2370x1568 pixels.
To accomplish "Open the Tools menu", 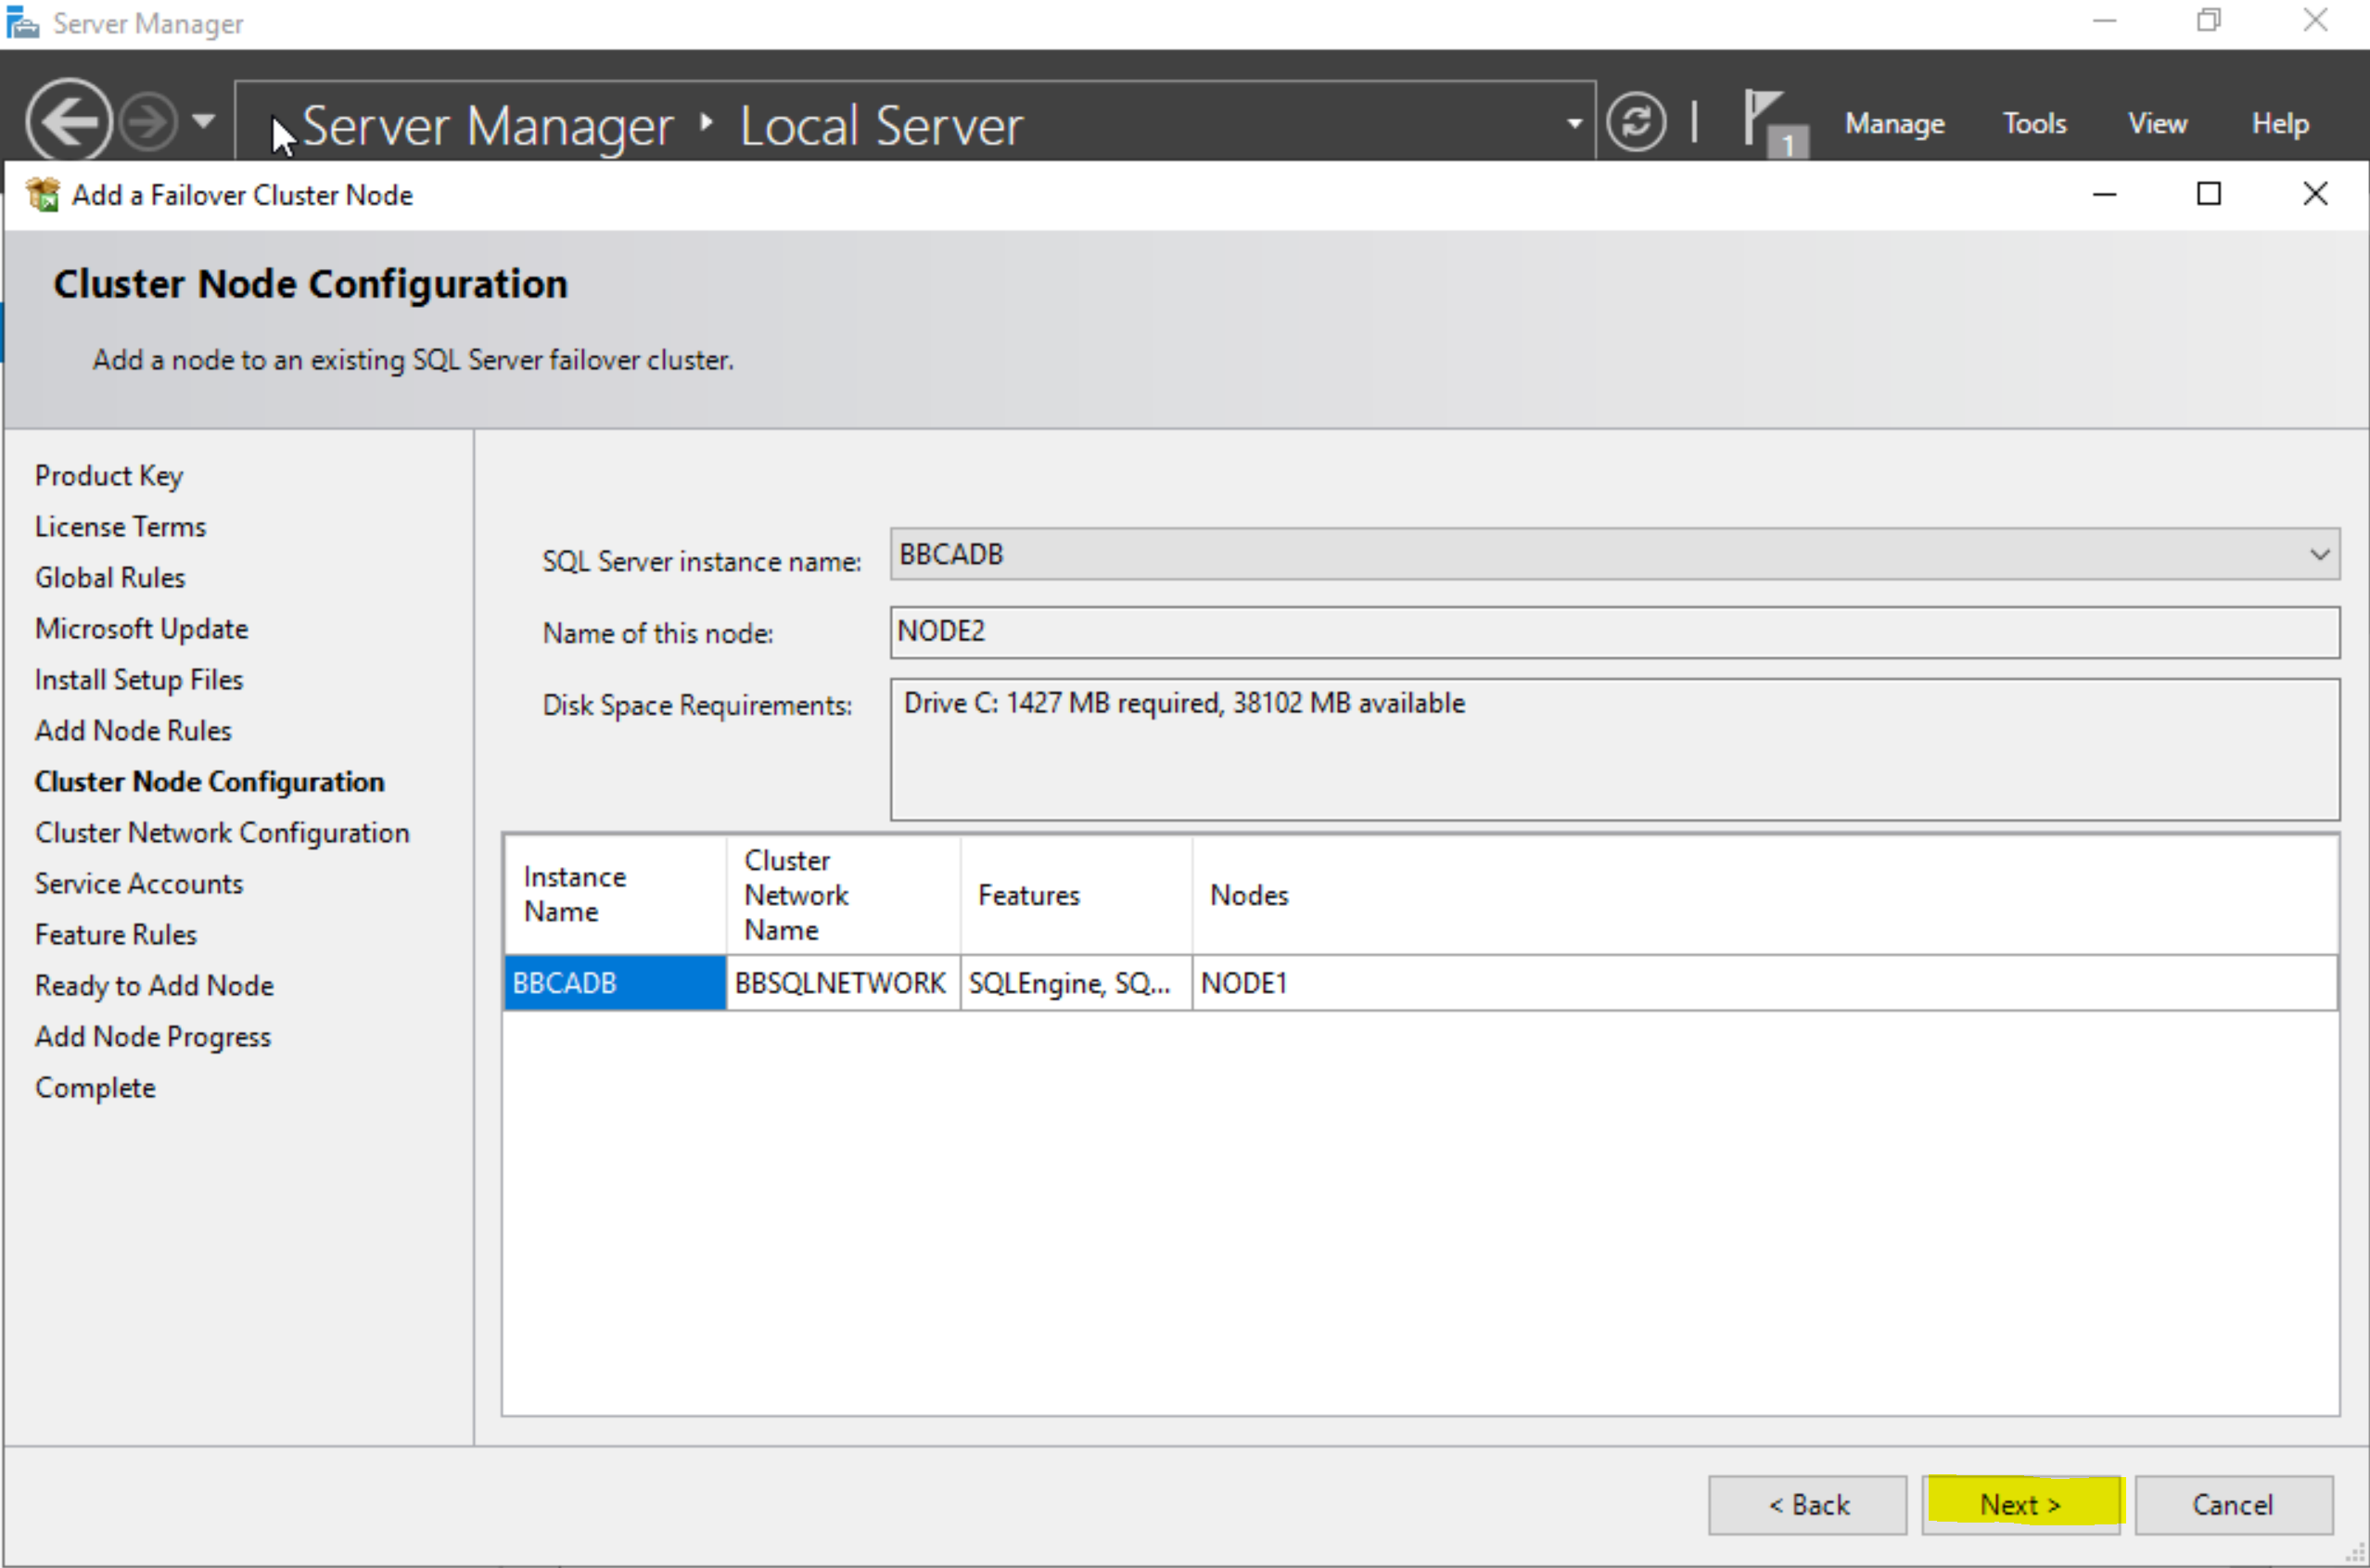I will [x=2034, y=123].
